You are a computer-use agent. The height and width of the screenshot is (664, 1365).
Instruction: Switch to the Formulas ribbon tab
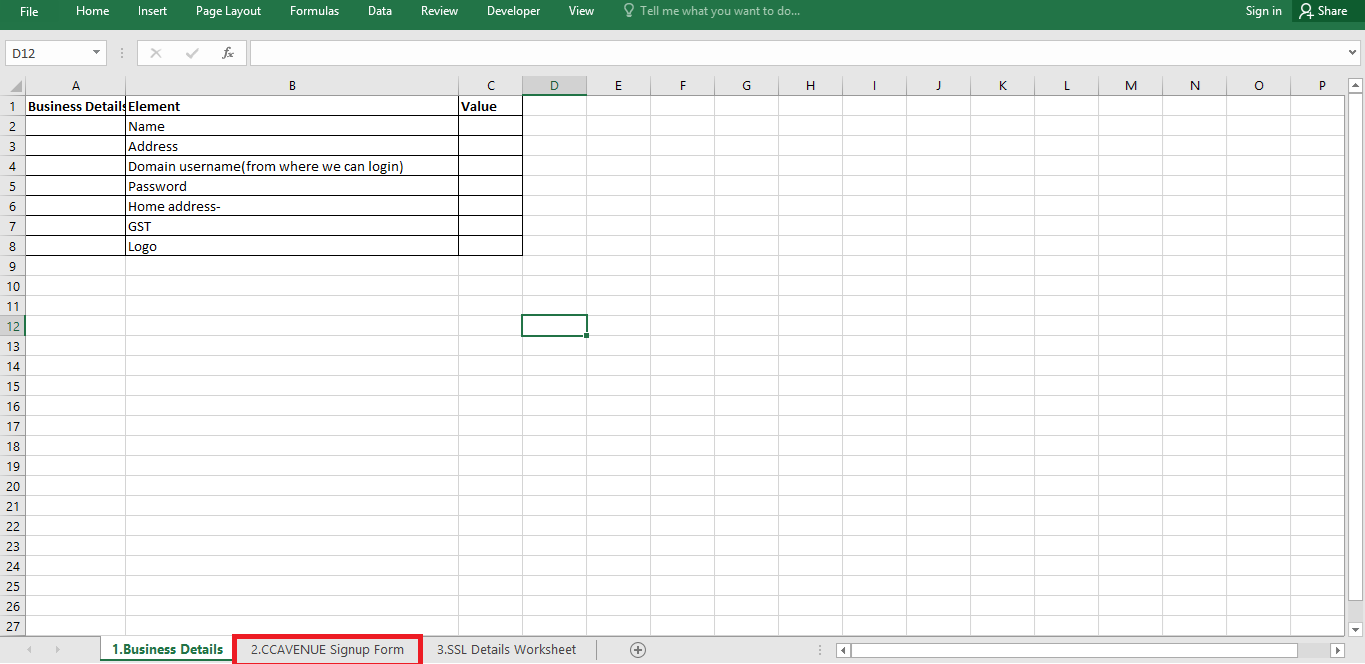(x=314, y=11)
